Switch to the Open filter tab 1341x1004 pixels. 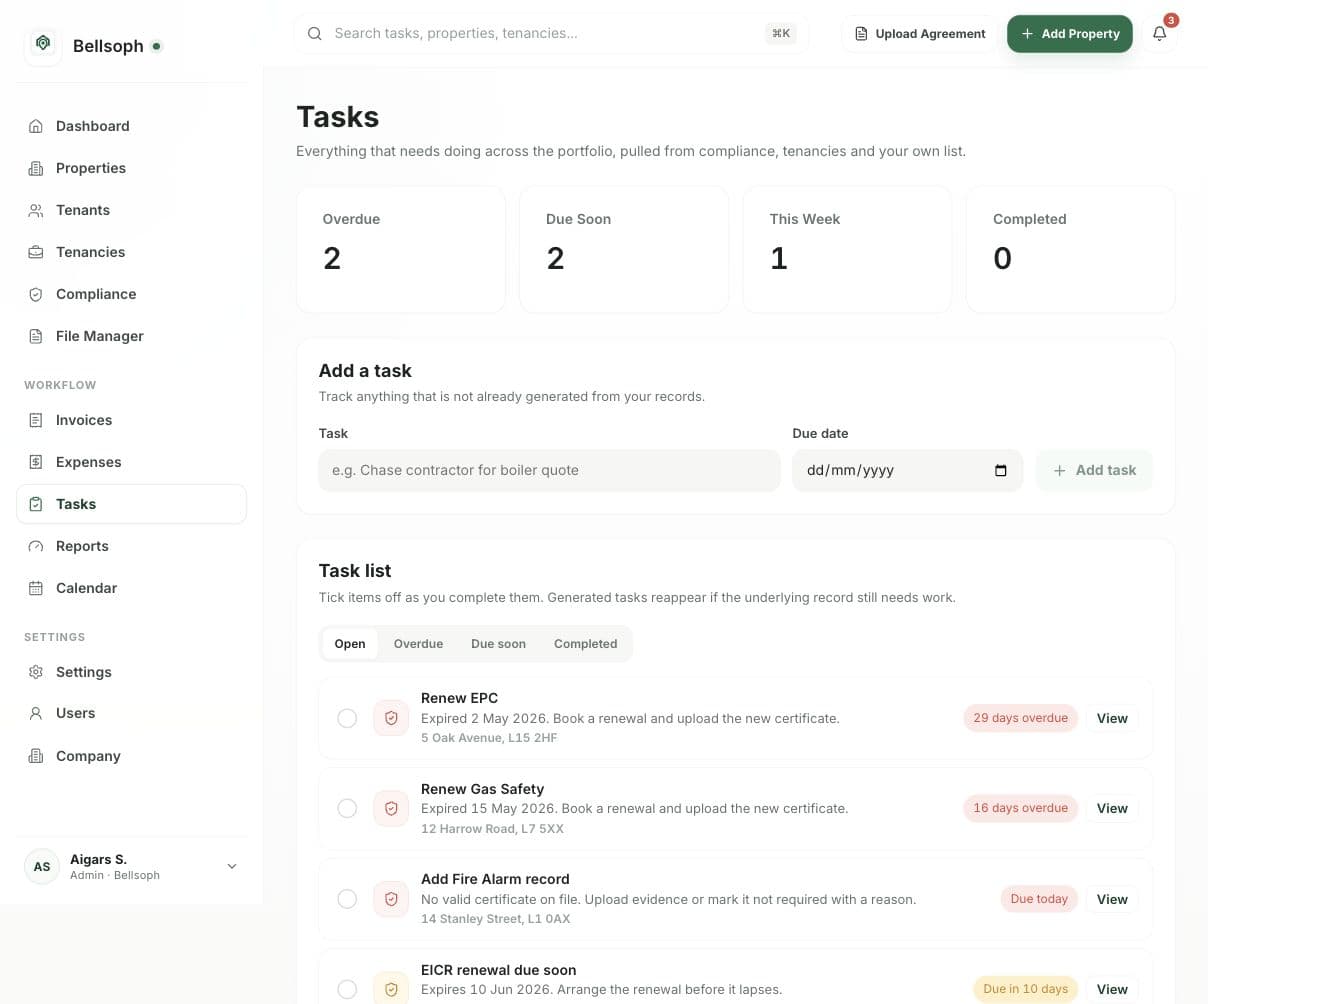350,644
